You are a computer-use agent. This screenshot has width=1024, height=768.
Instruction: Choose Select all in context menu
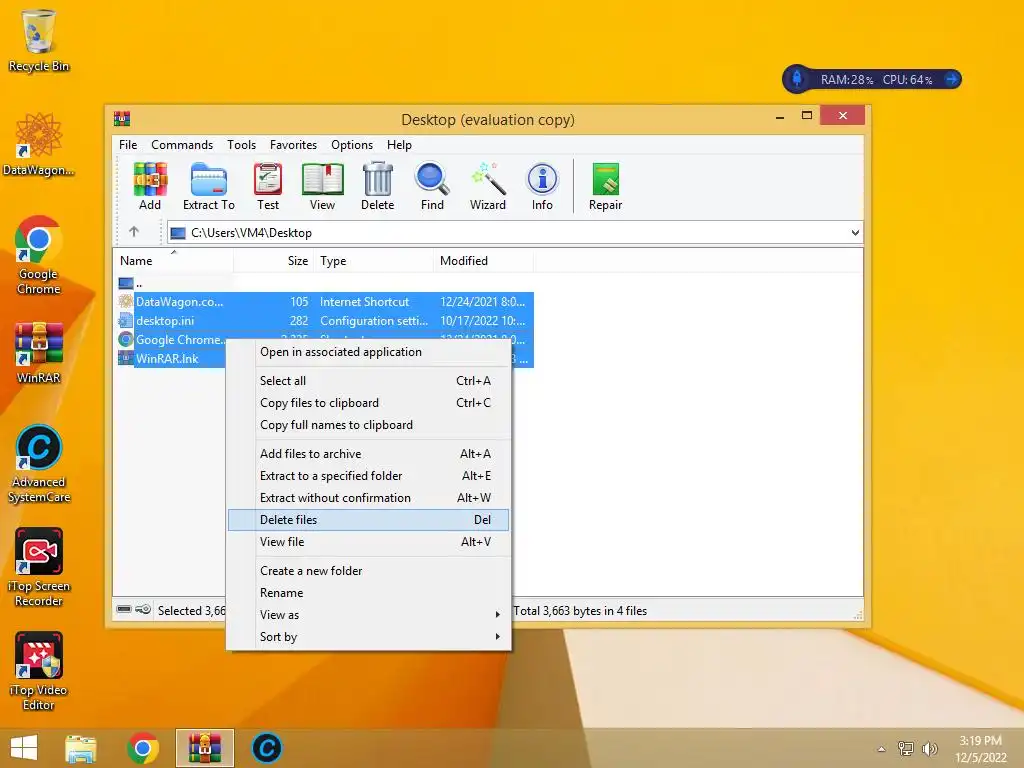(x=369, y=381)
